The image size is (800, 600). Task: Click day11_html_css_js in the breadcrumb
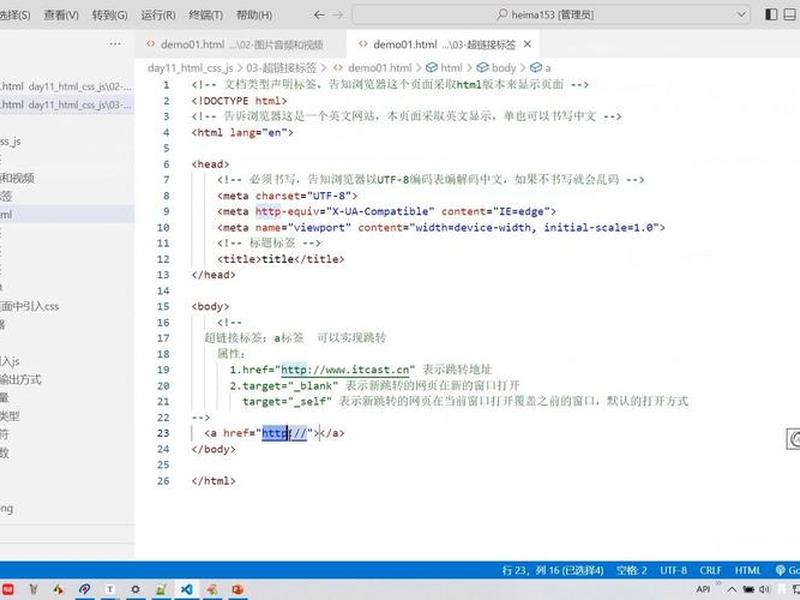coord(190,68)
